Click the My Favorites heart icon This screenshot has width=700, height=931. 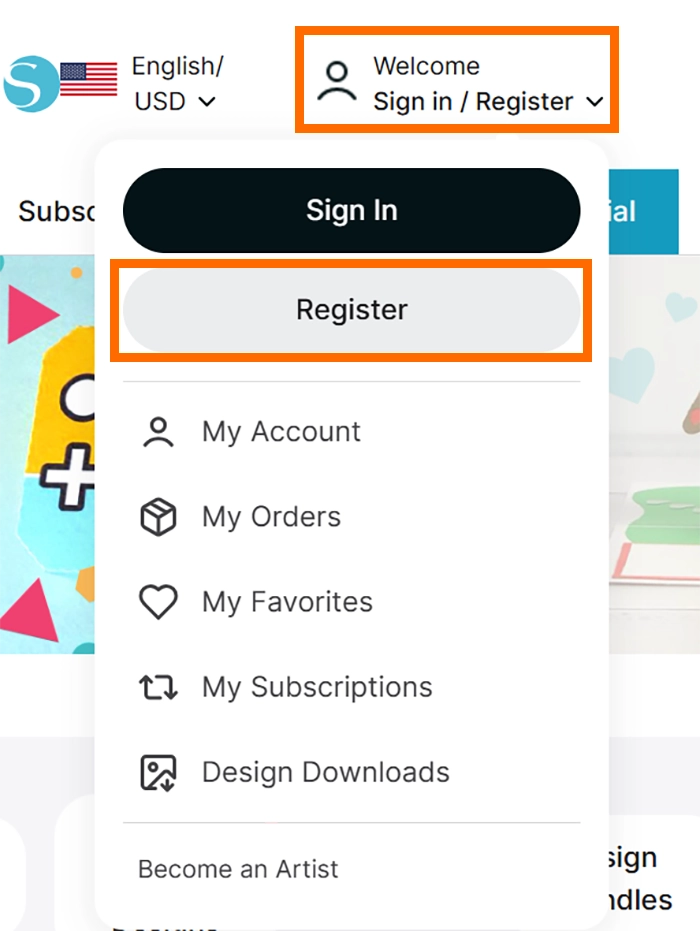158,602
